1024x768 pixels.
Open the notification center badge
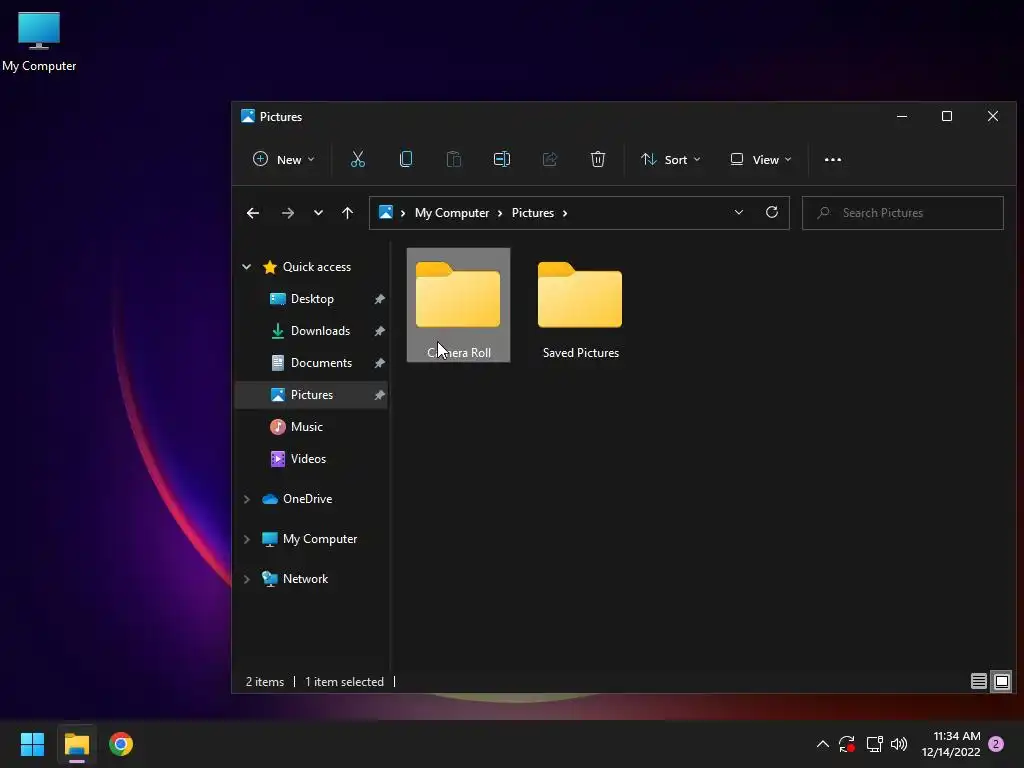coord(996,744)
